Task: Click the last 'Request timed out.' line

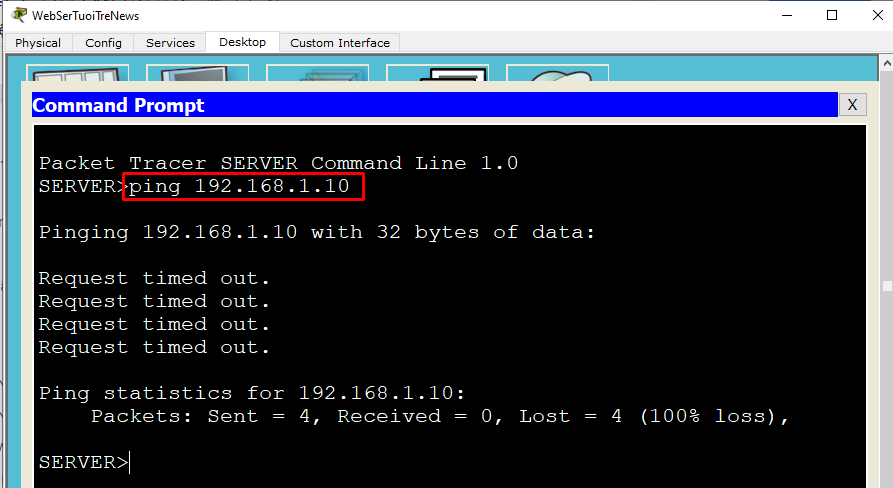Action: pos(154,347)
